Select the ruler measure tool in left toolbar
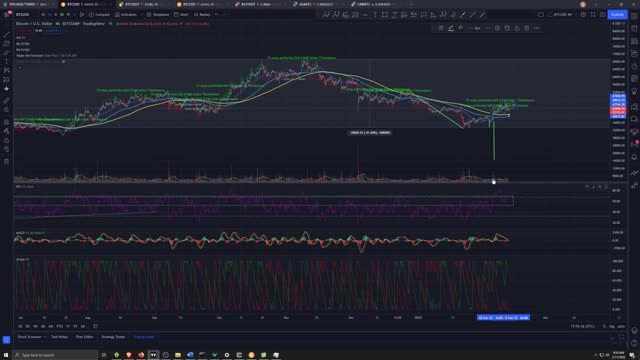 (x=7, y=100)
